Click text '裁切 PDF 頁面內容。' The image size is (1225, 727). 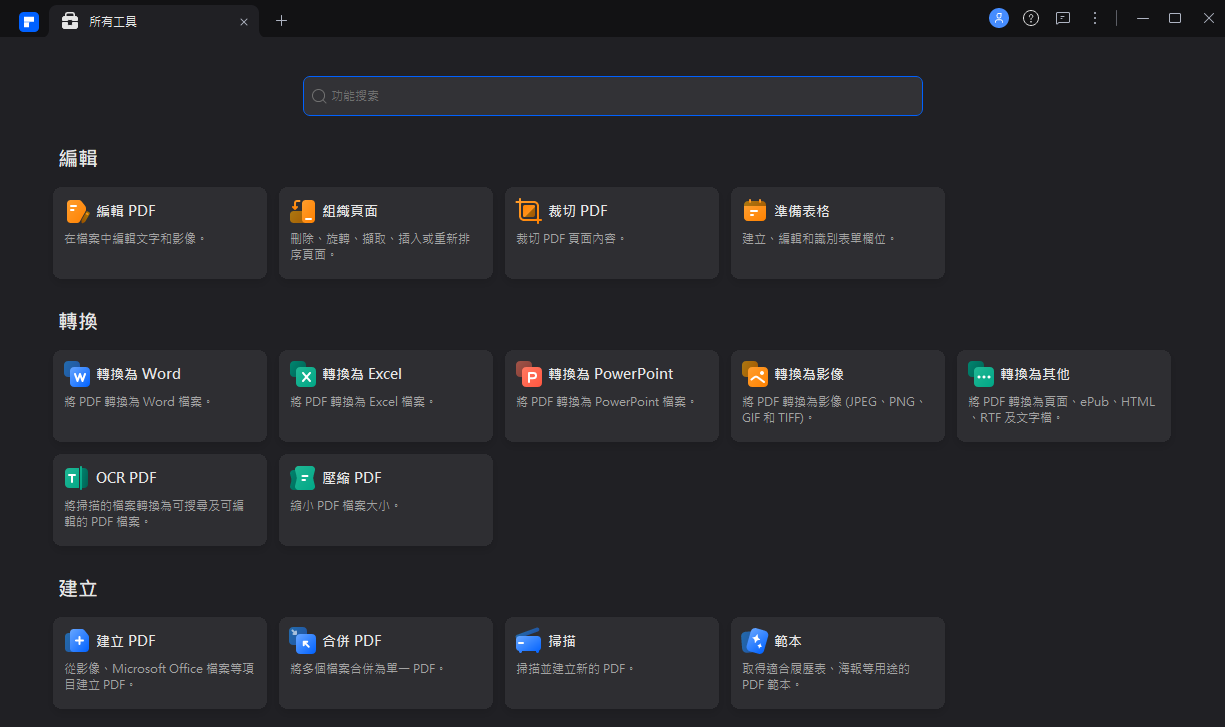pyautogui.click(x=572, y=239)
